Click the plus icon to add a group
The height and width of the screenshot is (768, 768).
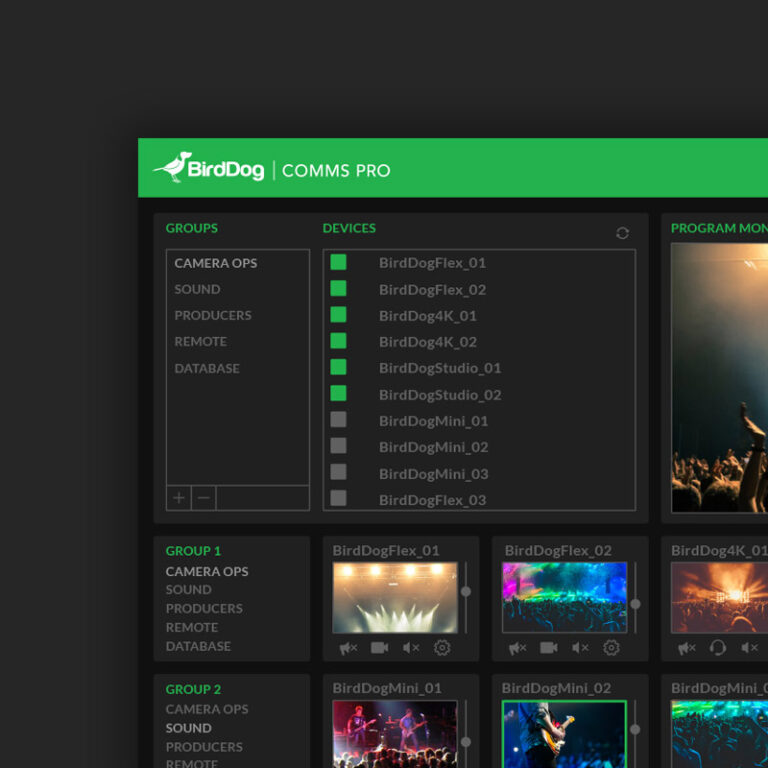pyautogui.click(x=179, y=498)
